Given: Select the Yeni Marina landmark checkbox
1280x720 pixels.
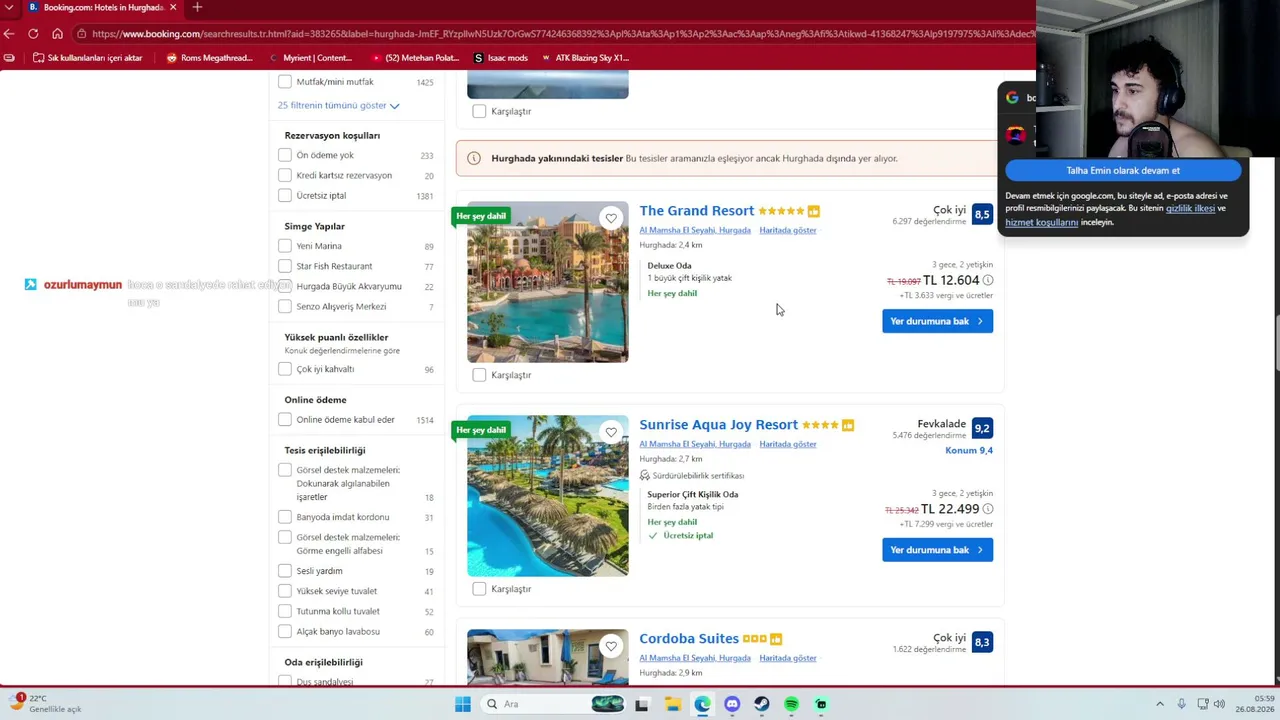Looking at the screenshot, I should [285, 246].
